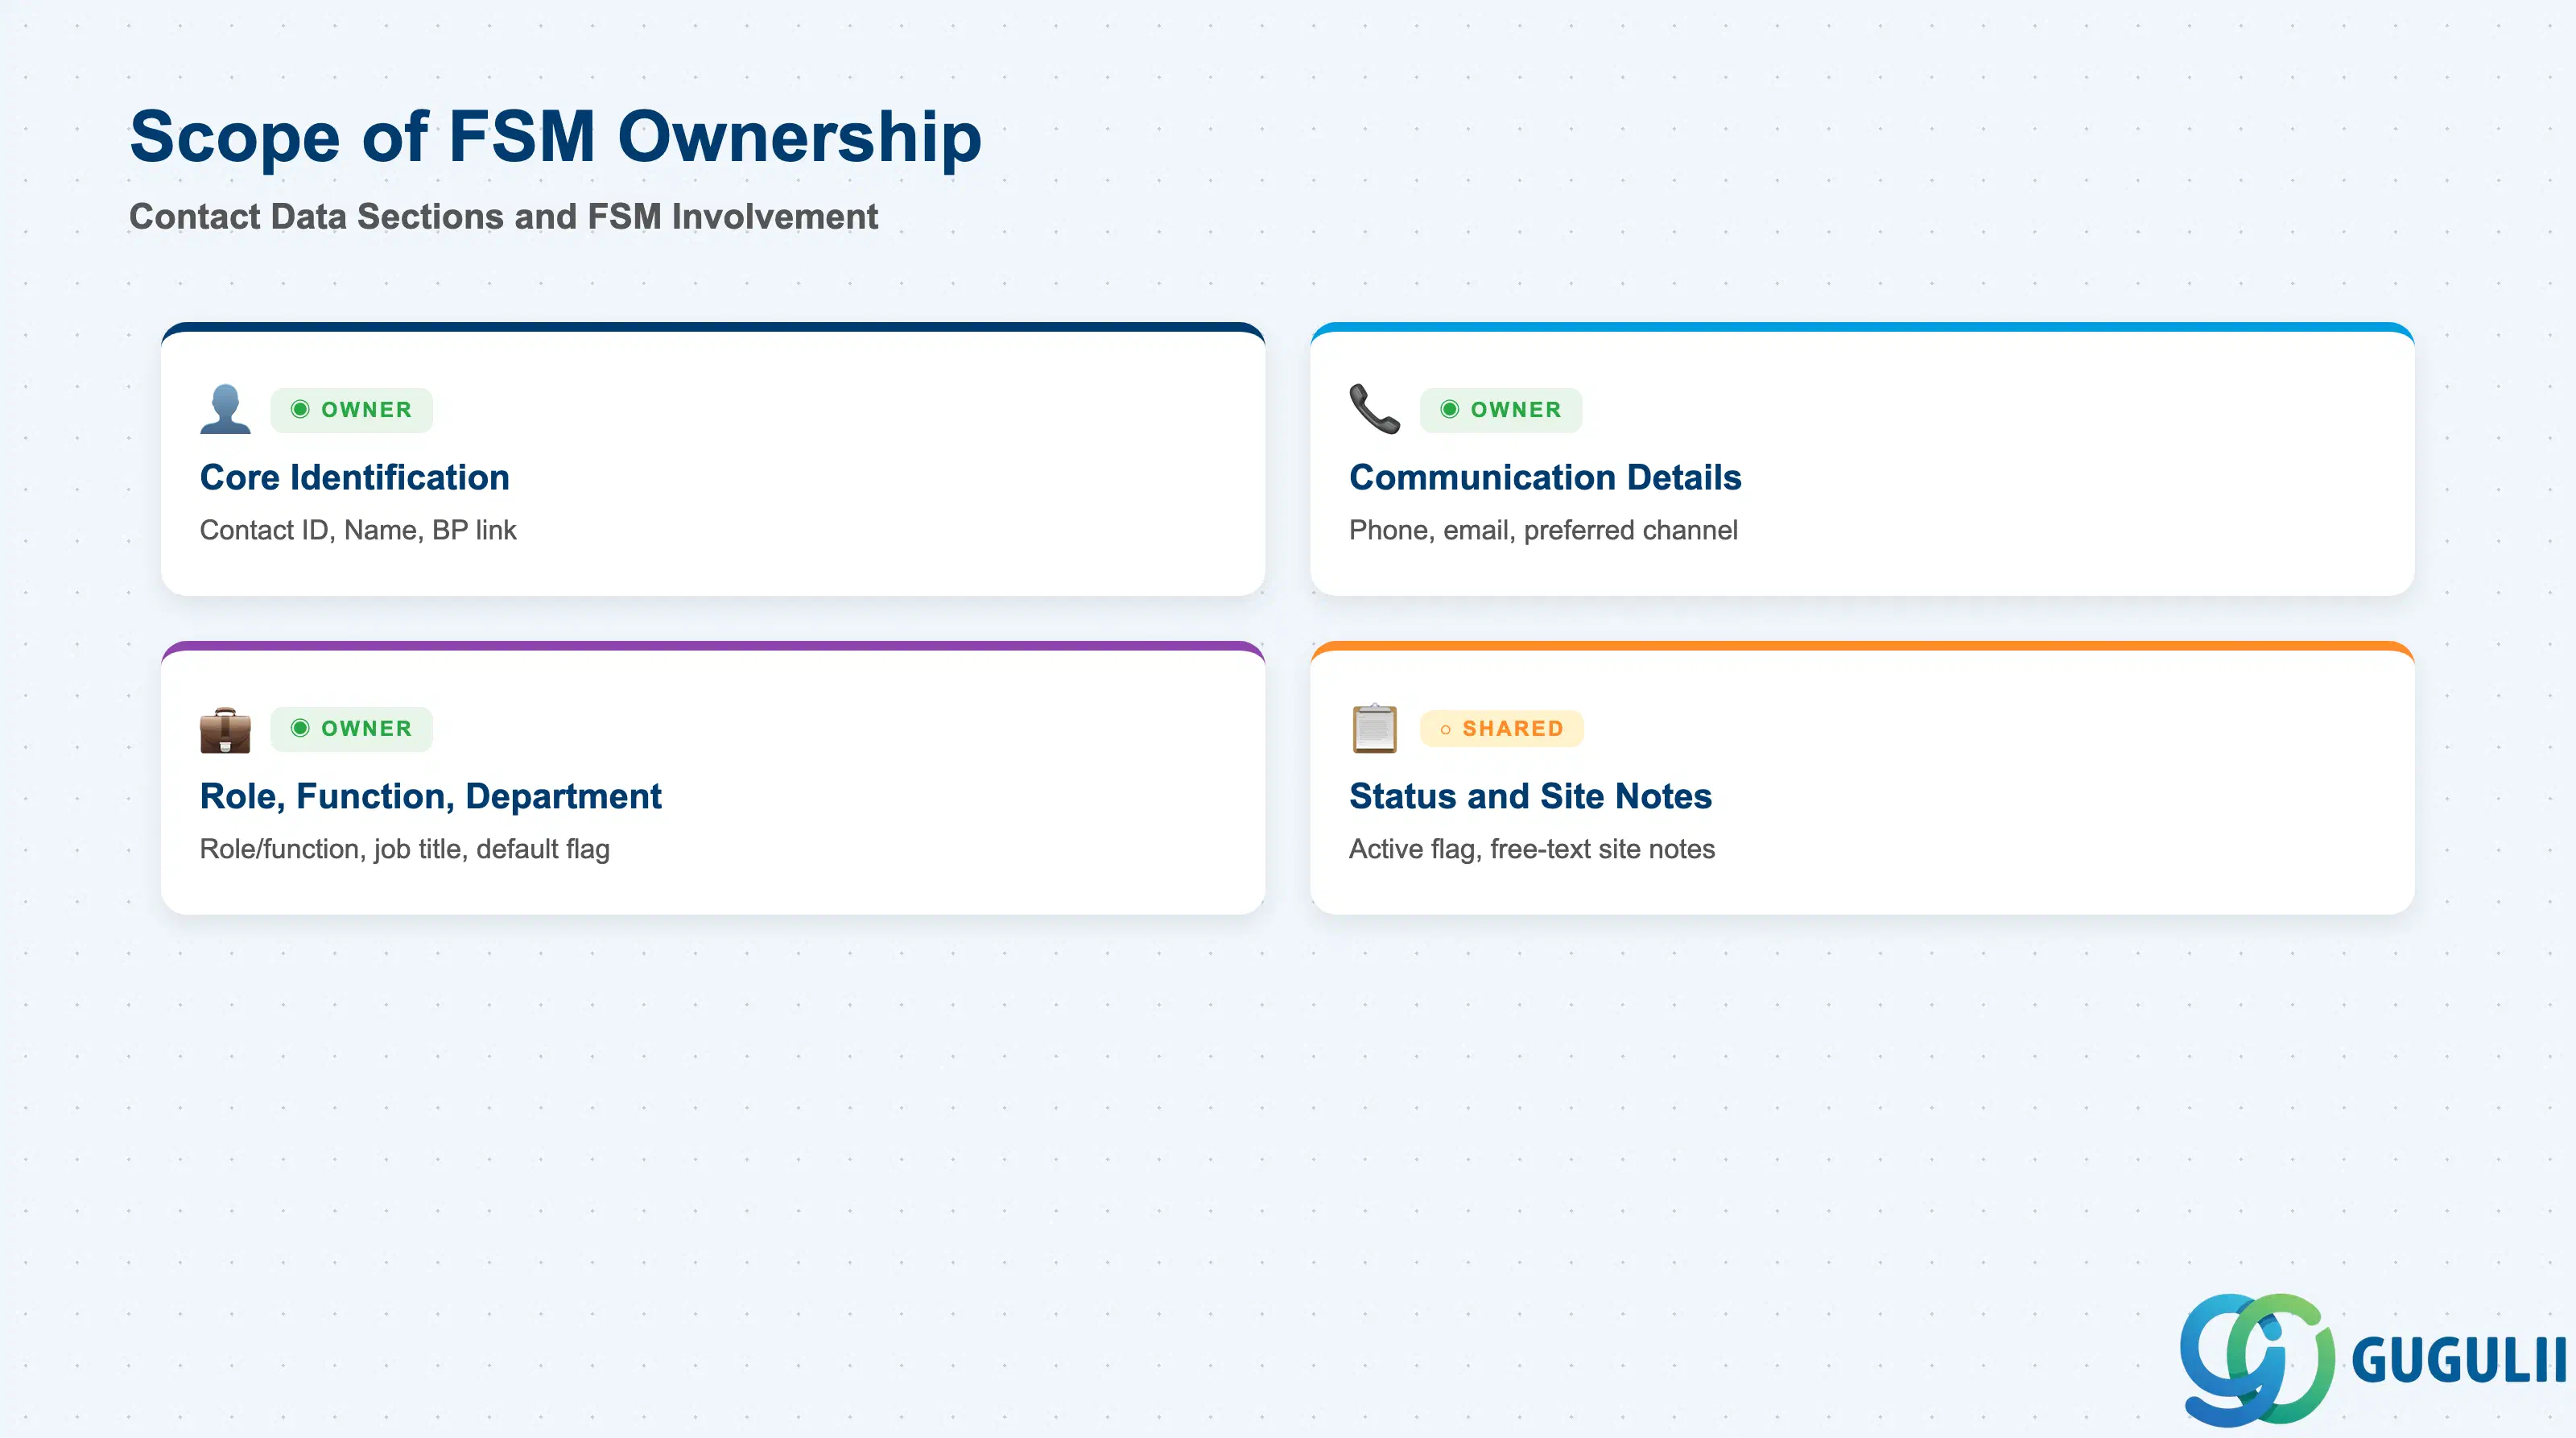Click the 'Active flag, free-text site notes' text
The height and width of the screenshot is (1438, 2576).
coord(1532,849)
